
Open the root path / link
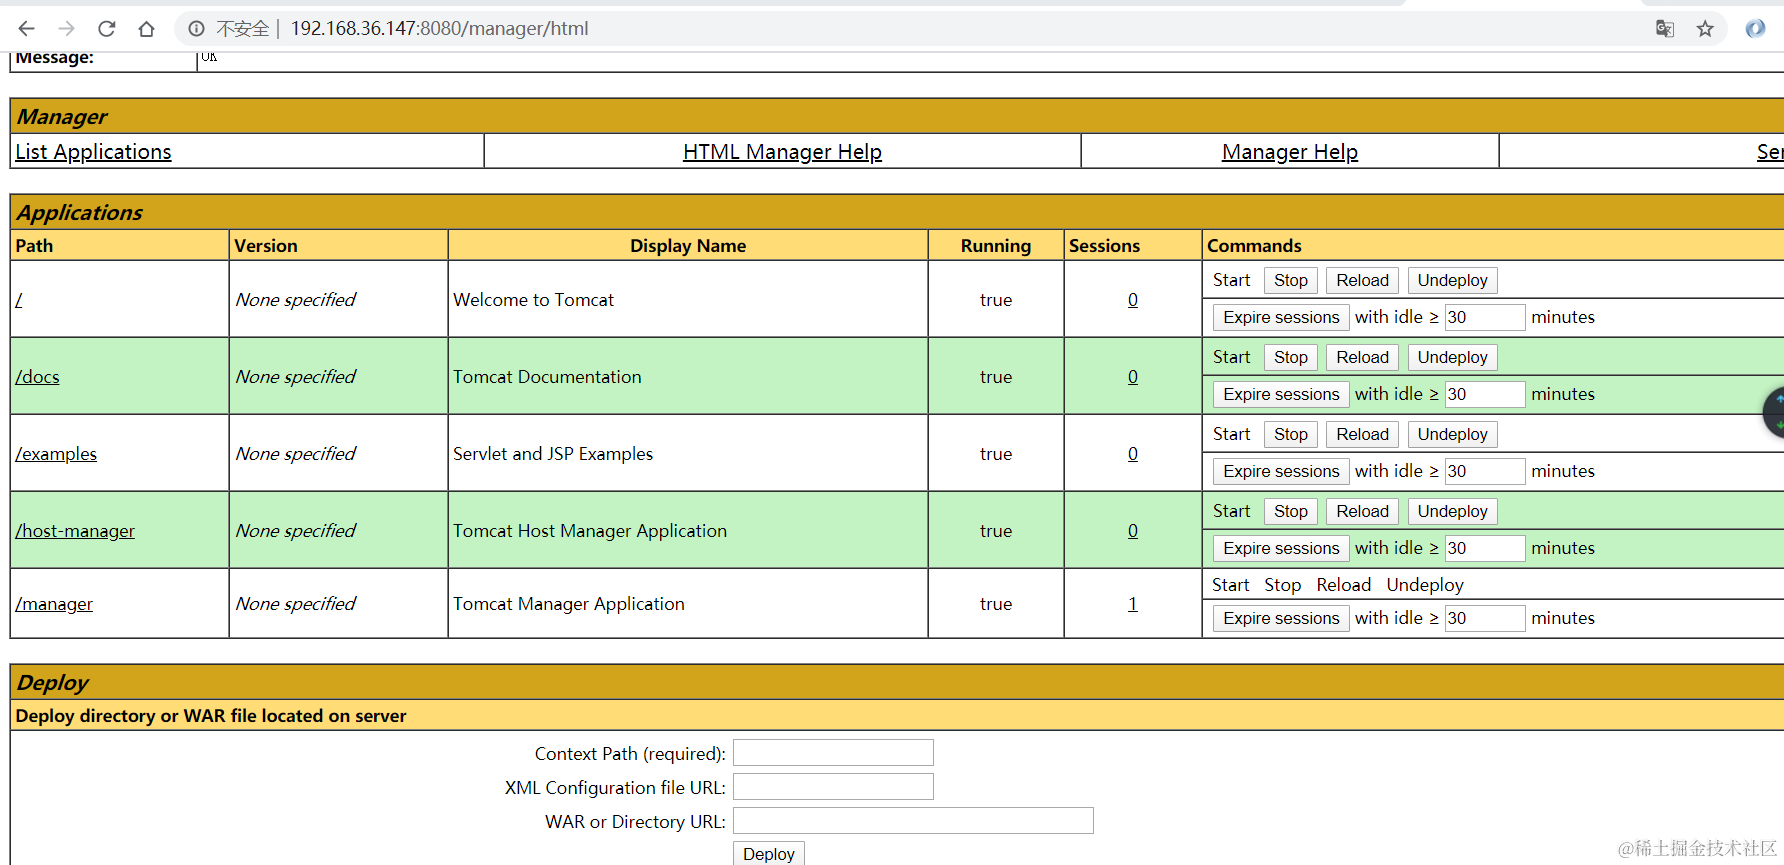tap(19, 299)
